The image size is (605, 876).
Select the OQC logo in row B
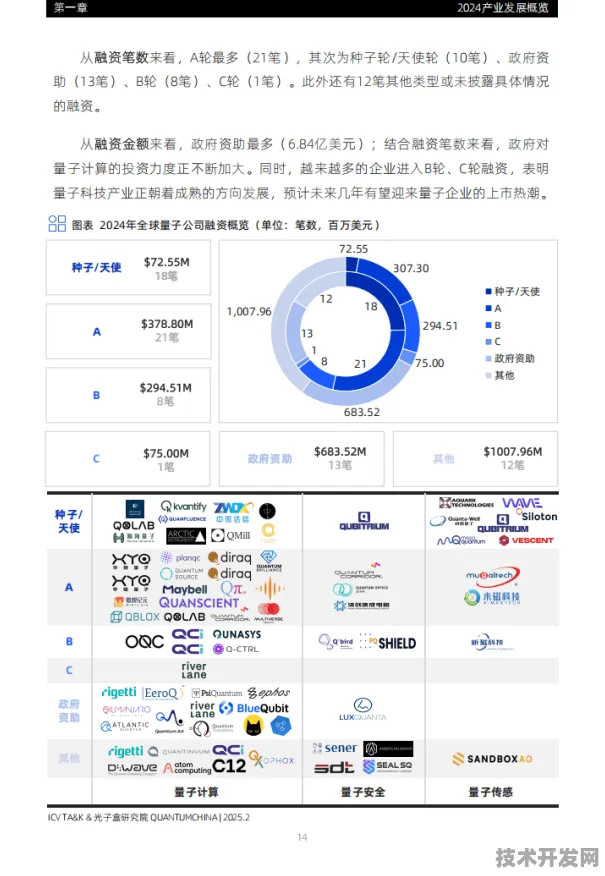[x=145, y=642]
